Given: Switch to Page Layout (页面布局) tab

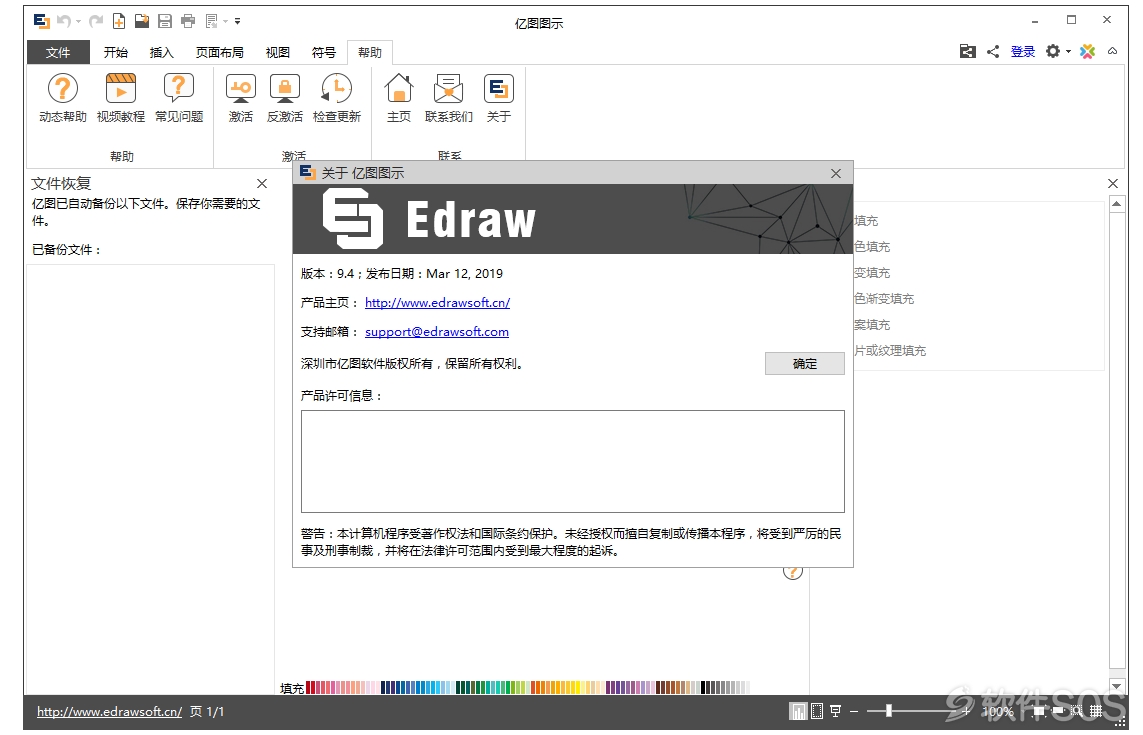Looking at the screenshot, I should point(220,52).
